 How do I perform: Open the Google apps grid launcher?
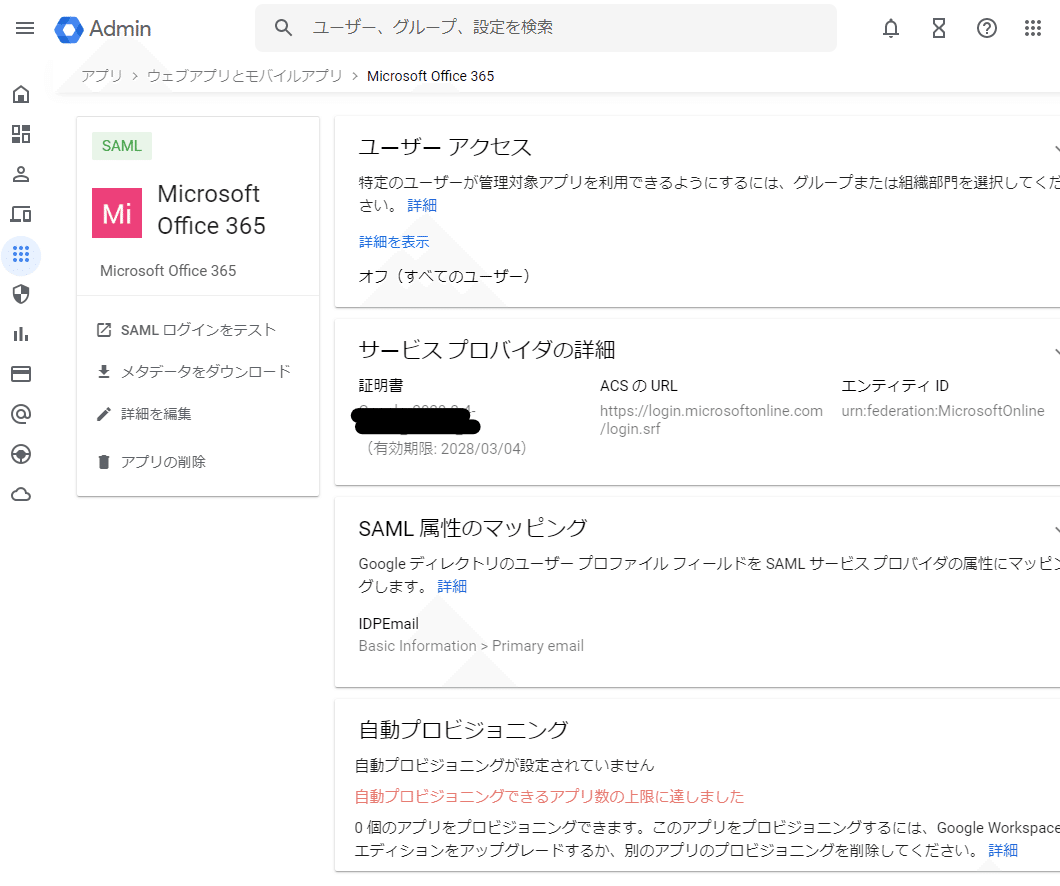tap(1032, 28)
